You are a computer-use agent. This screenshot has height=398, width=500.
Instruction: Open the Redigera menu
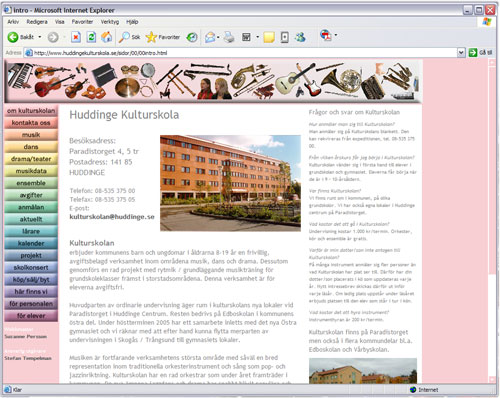point(37,22)
